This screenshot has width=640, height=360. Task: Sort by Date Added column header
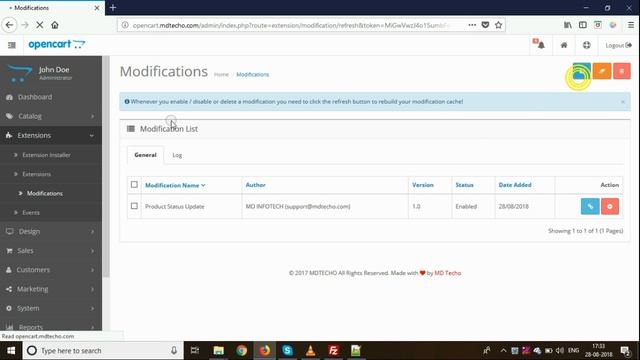[515, 185]
